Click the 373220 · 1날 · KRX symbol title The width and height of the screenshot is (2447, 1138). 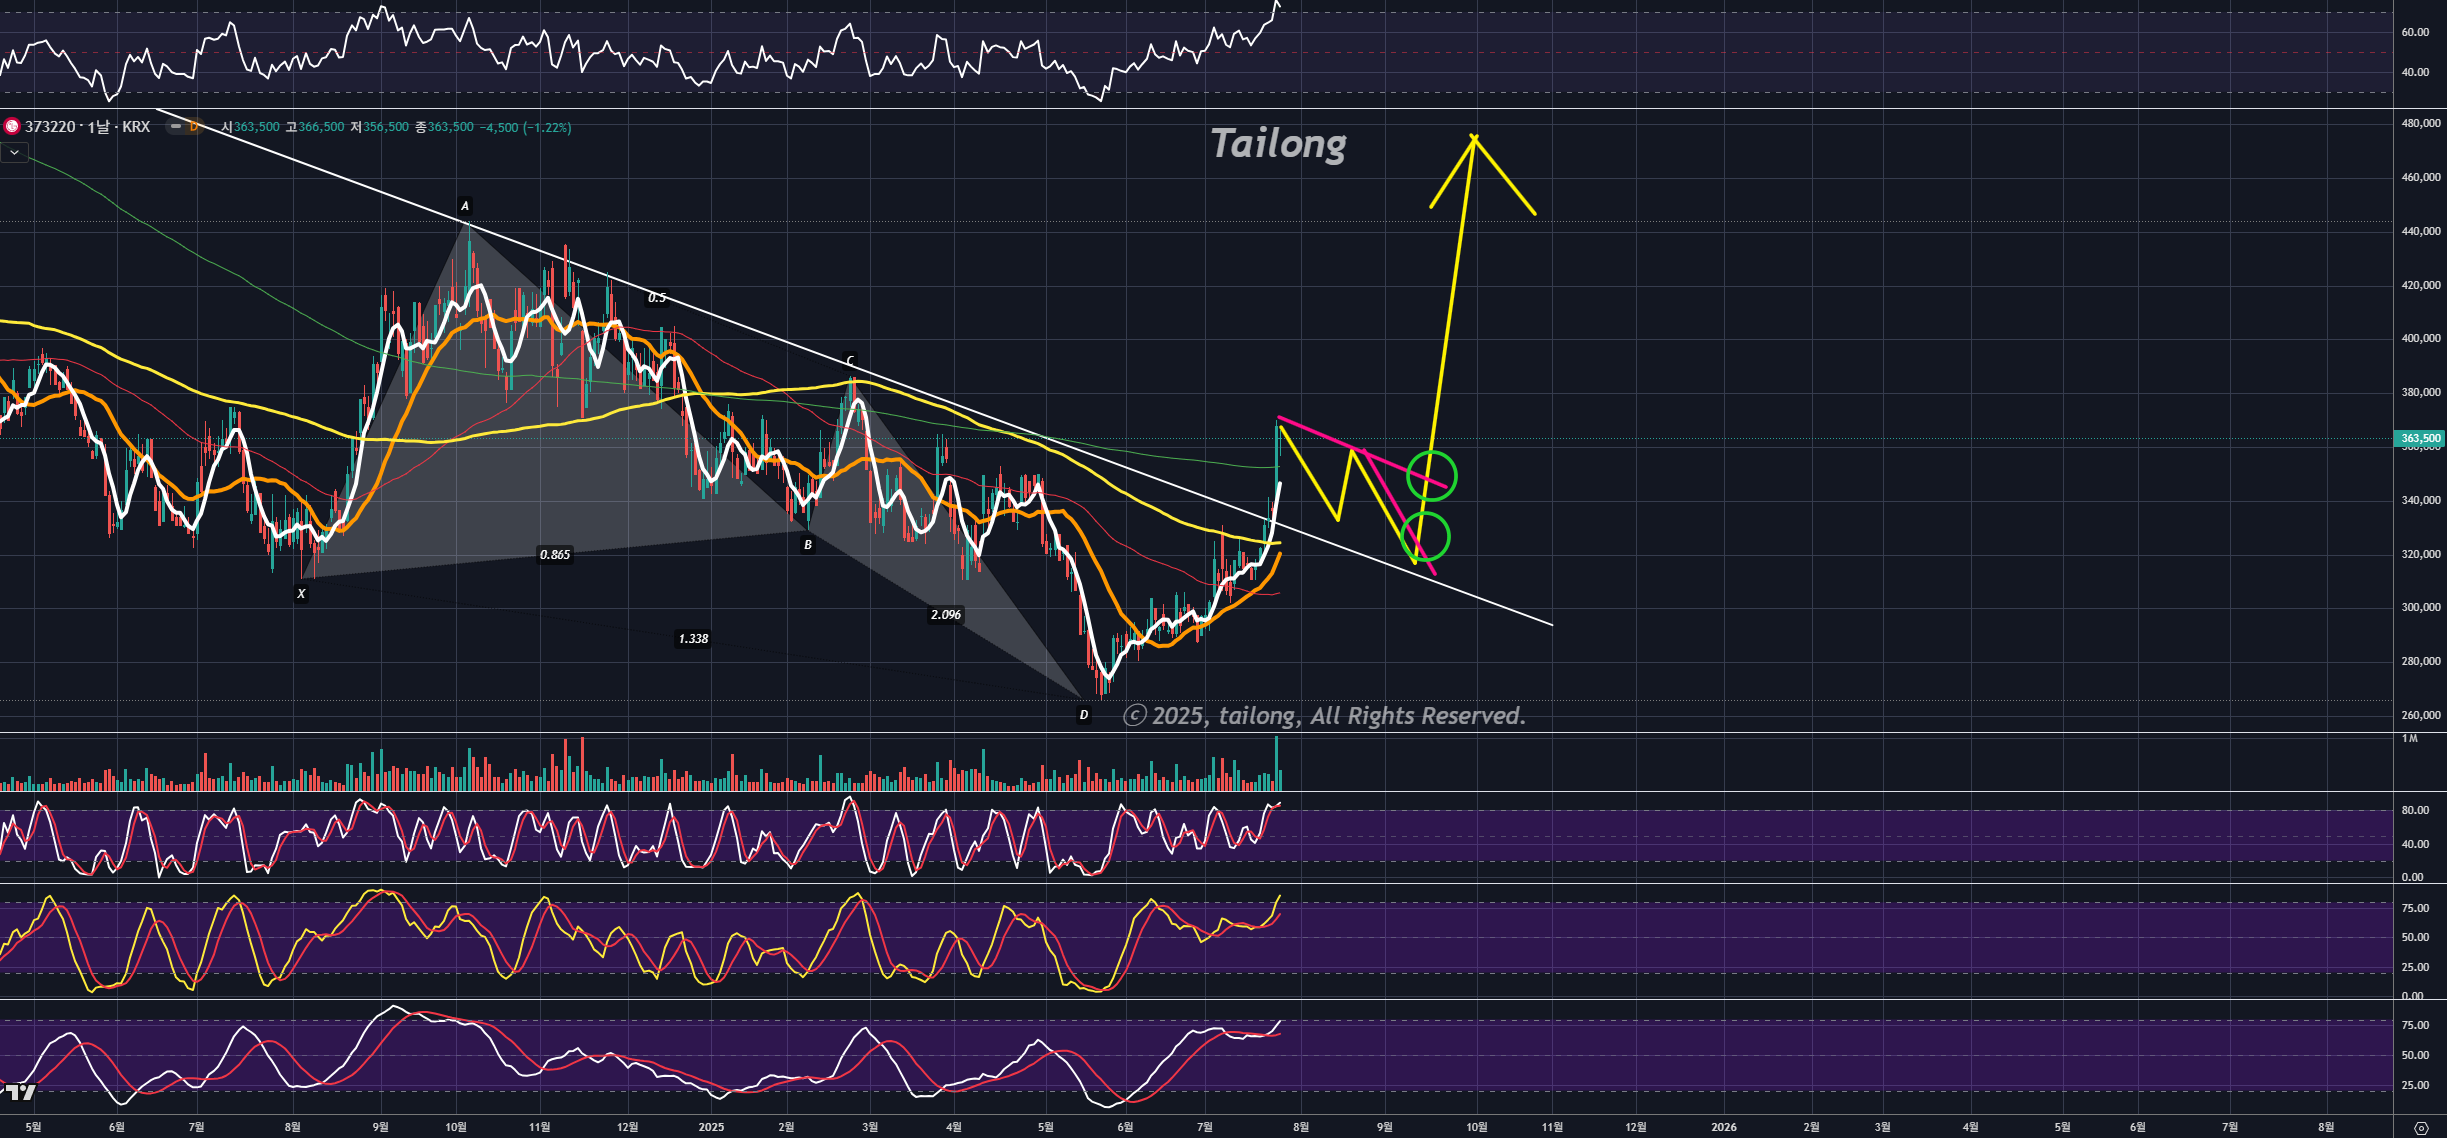pos(87,127)
